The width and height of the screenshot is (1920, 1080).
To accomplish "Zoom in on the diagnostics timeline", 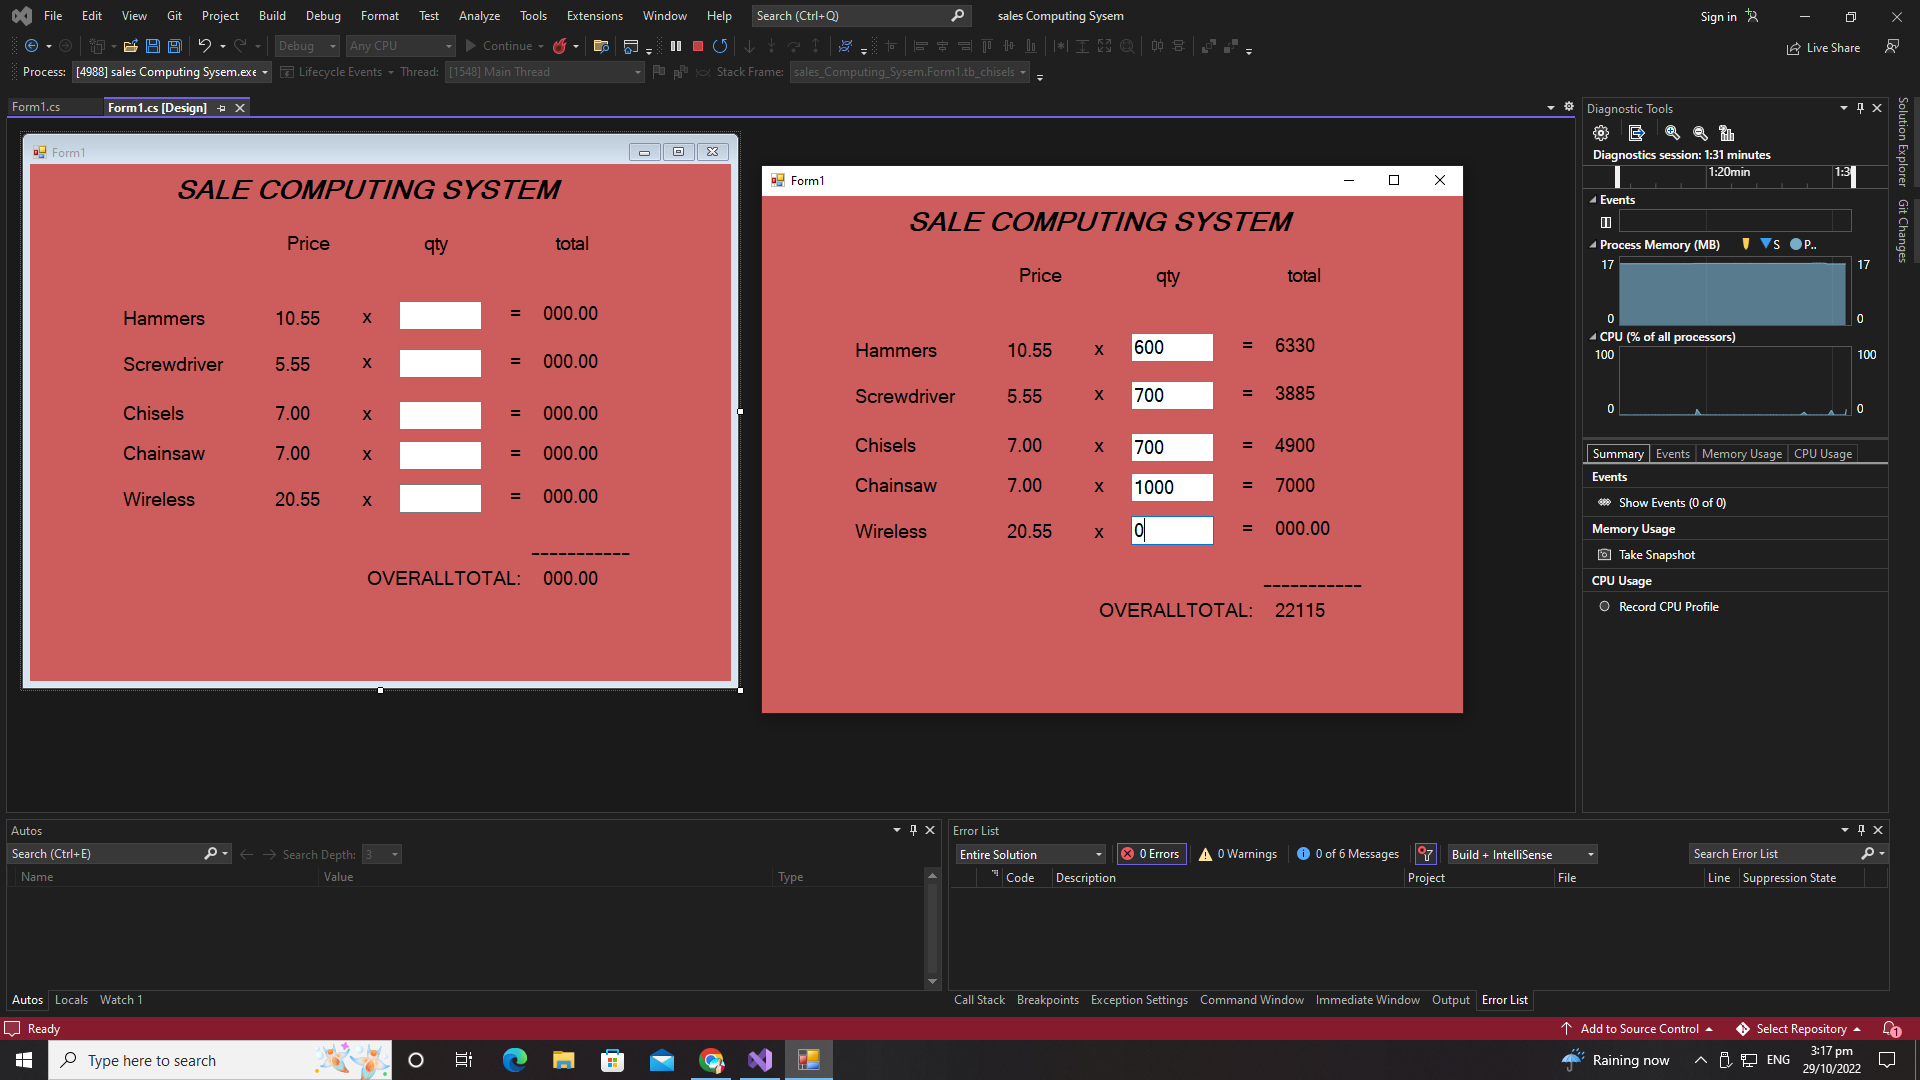I will [1672, 133].
